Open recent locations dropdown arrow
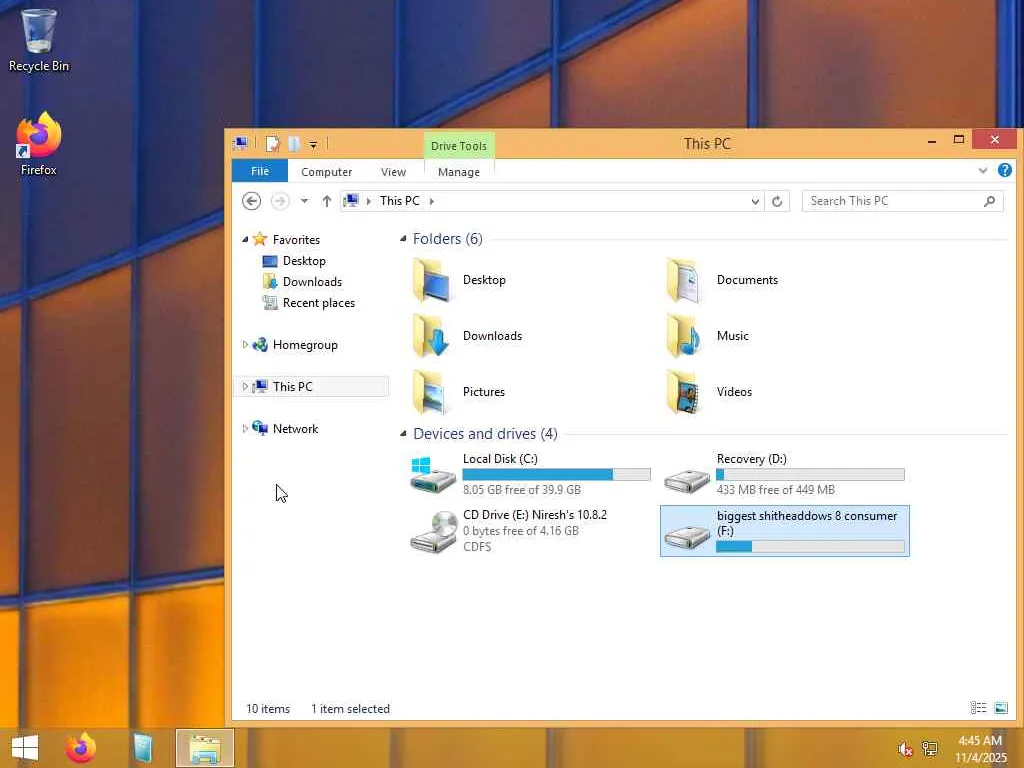This screenshot has width=1024, height=768. click(x=304, y=201)
